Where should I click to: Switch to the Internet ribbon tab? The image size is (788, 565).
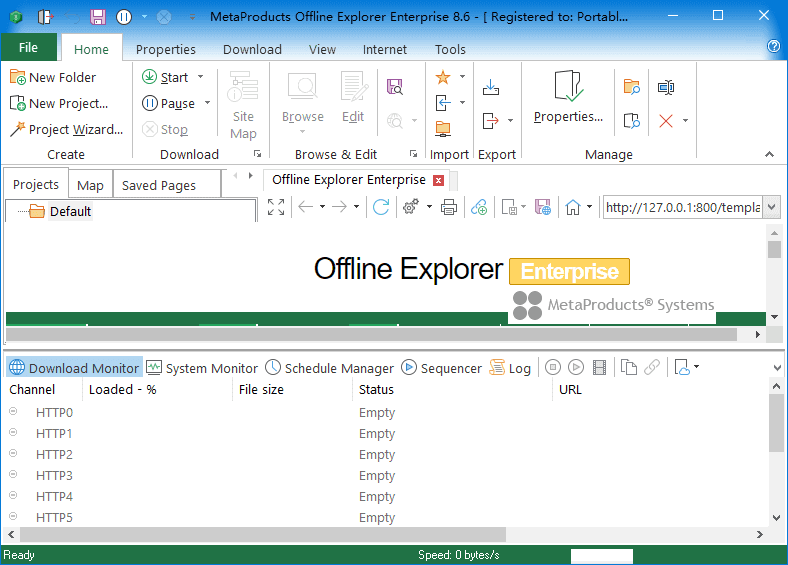tap(384, 50)
